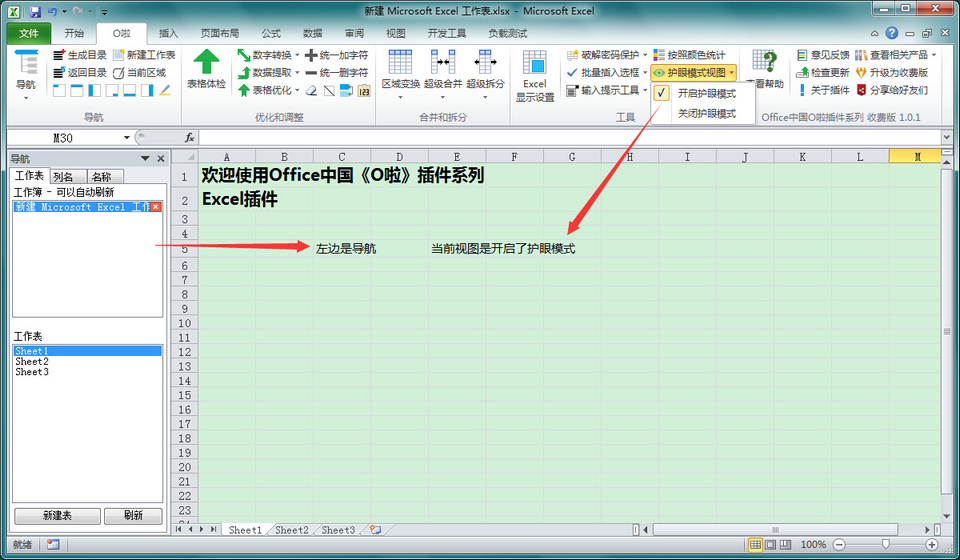This screenshot has height=560, width=960.
Task: Open 超级拆分 dropdown
Action: [x=485, y=98]
